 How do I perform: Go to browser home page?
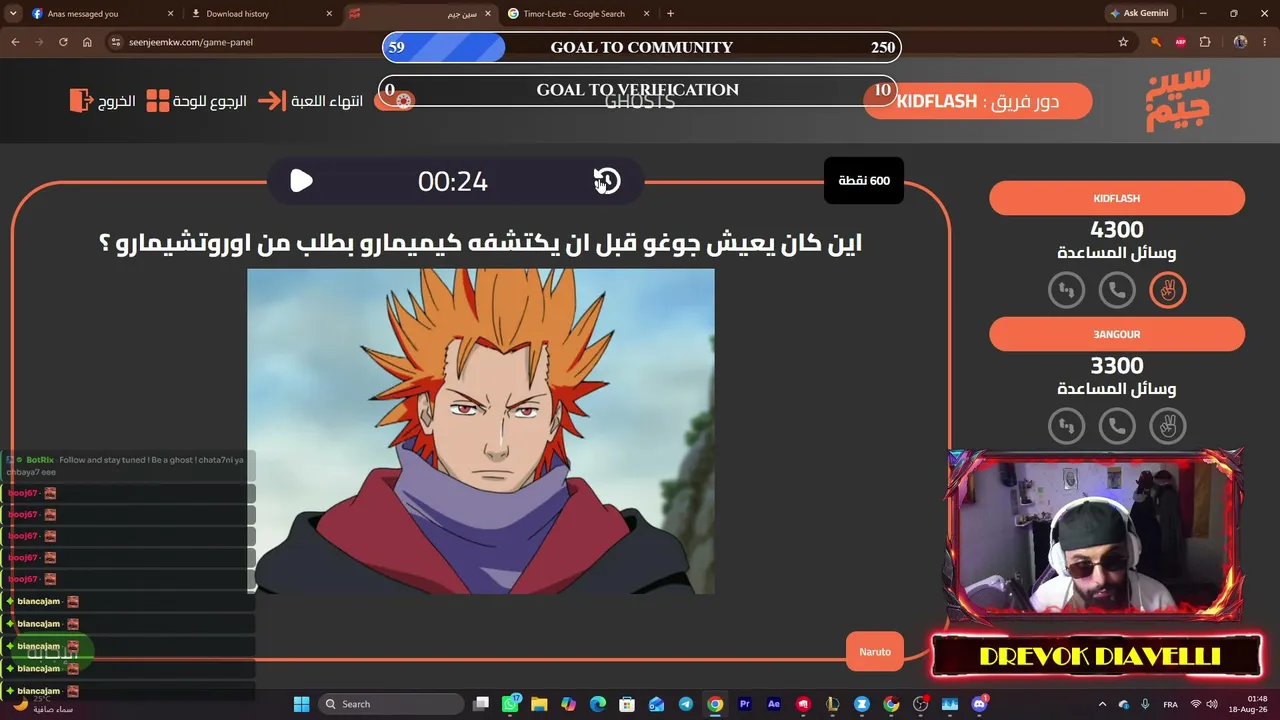(x=87, y=42)
